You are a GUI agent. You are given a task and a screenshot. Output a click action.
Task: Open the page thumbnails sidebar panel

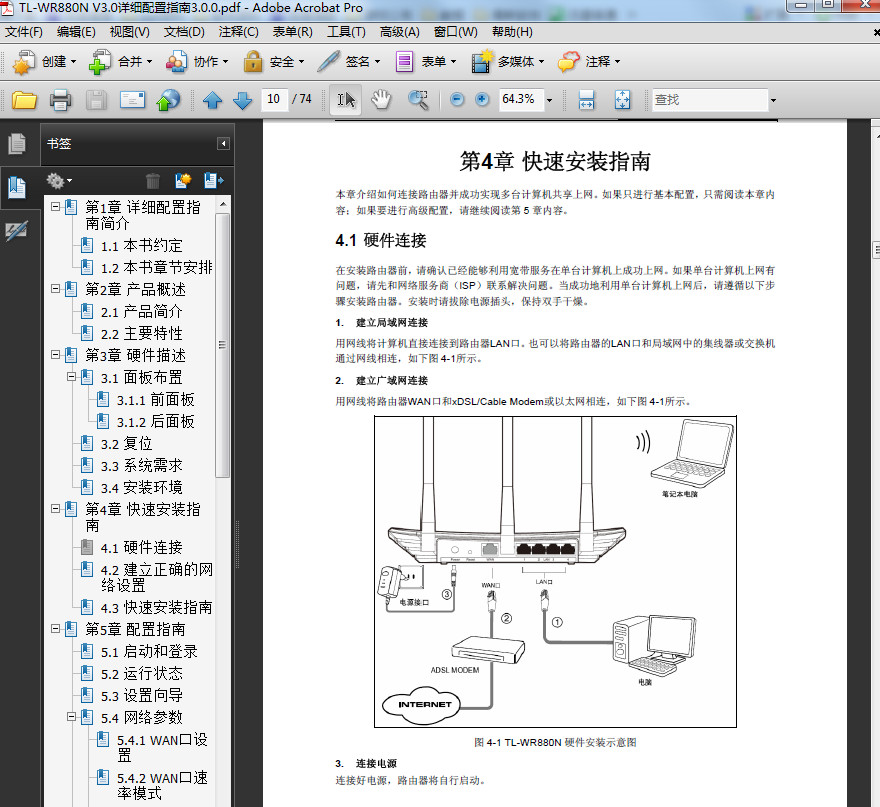click(17, 143)
